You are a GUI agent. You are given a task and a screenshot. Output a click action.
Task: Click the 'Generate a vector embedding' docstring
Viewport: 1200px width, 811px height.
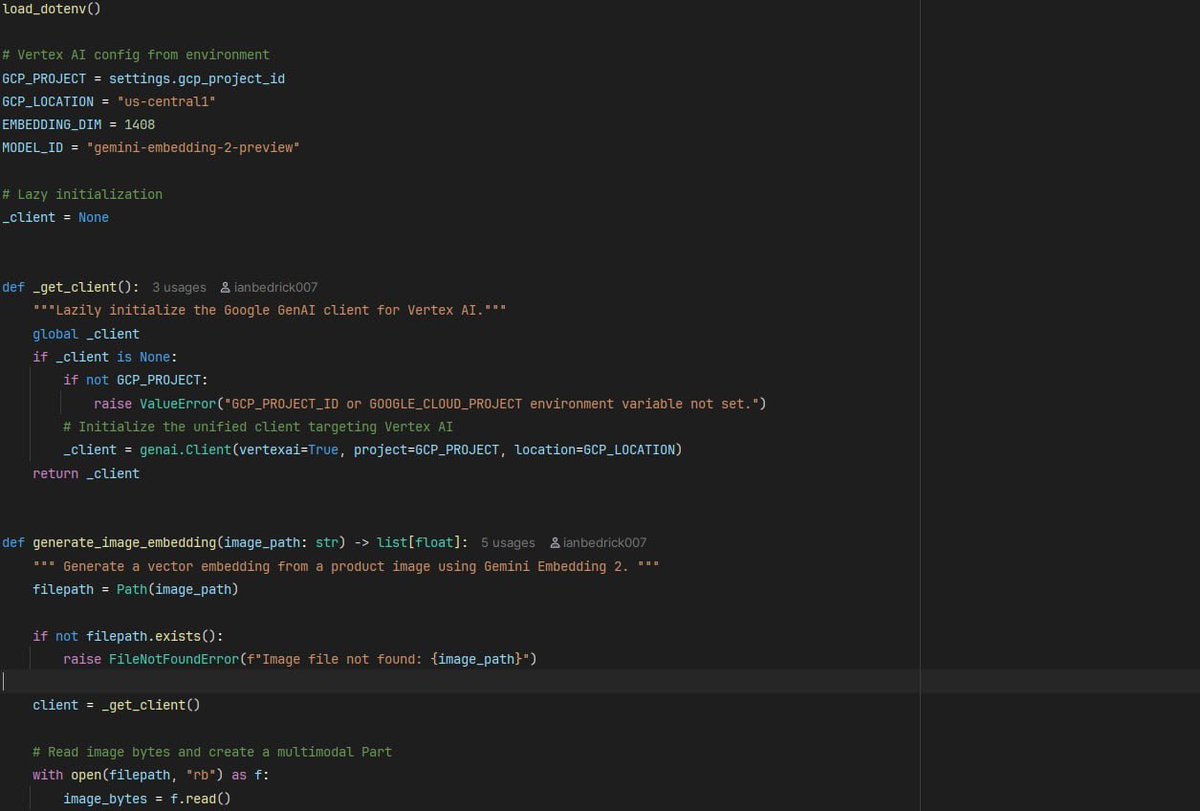tap(346, 566)
